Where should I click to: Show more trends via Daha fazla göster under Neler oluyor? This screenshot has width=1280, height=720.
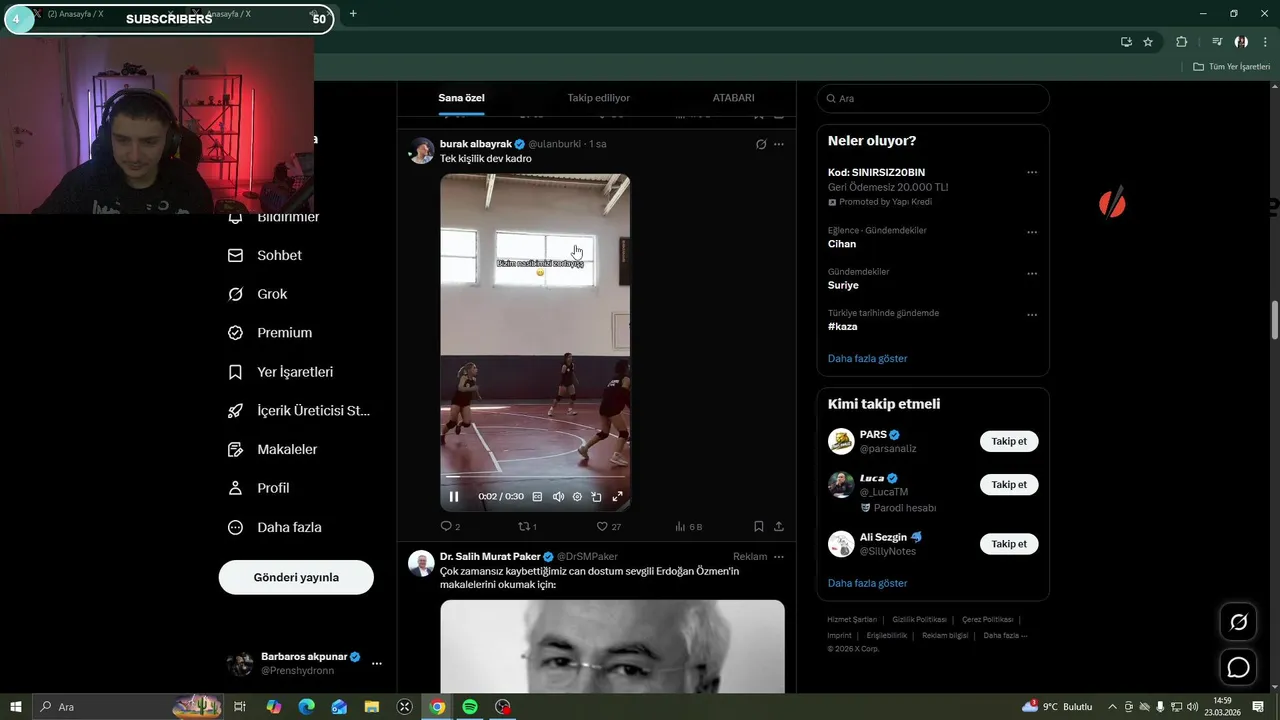(x=867, y=358)
